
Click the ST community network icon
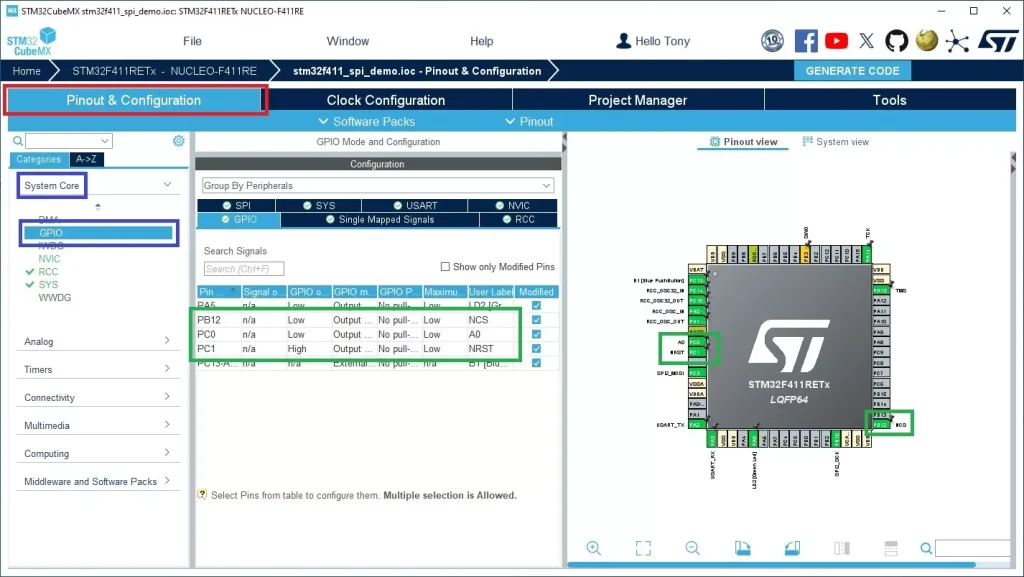(x=957, y=41)
